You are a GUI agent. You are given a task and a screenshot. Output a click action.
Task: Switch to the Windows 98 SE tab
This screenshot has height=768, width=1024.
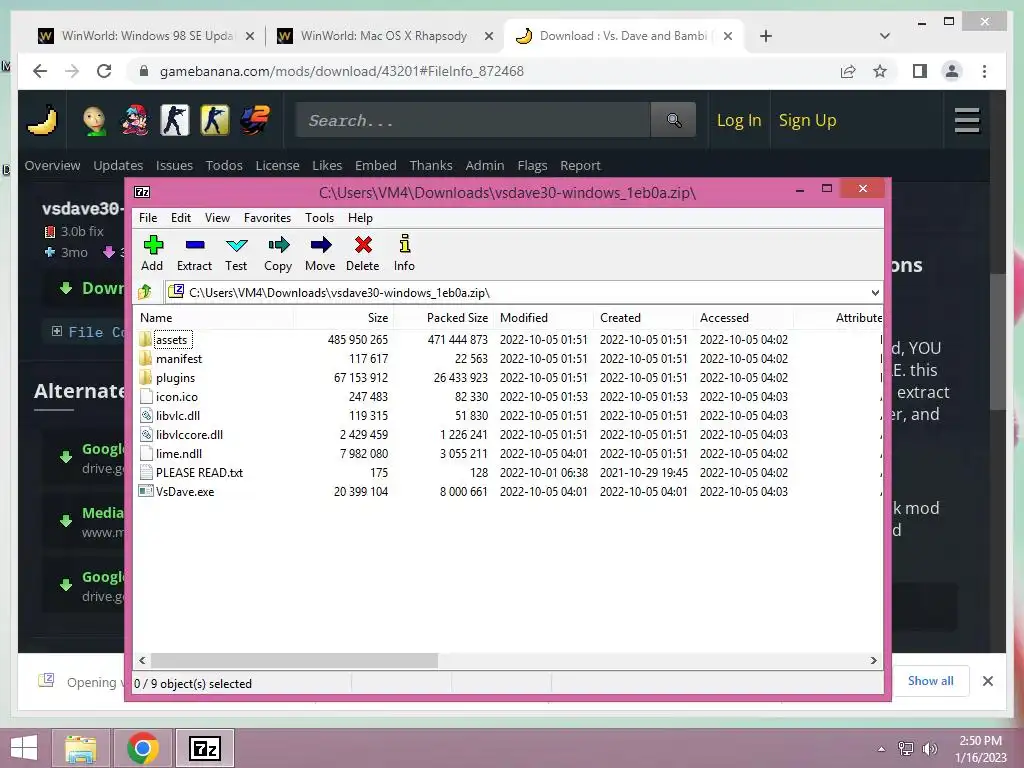click(x=147, y=36)
